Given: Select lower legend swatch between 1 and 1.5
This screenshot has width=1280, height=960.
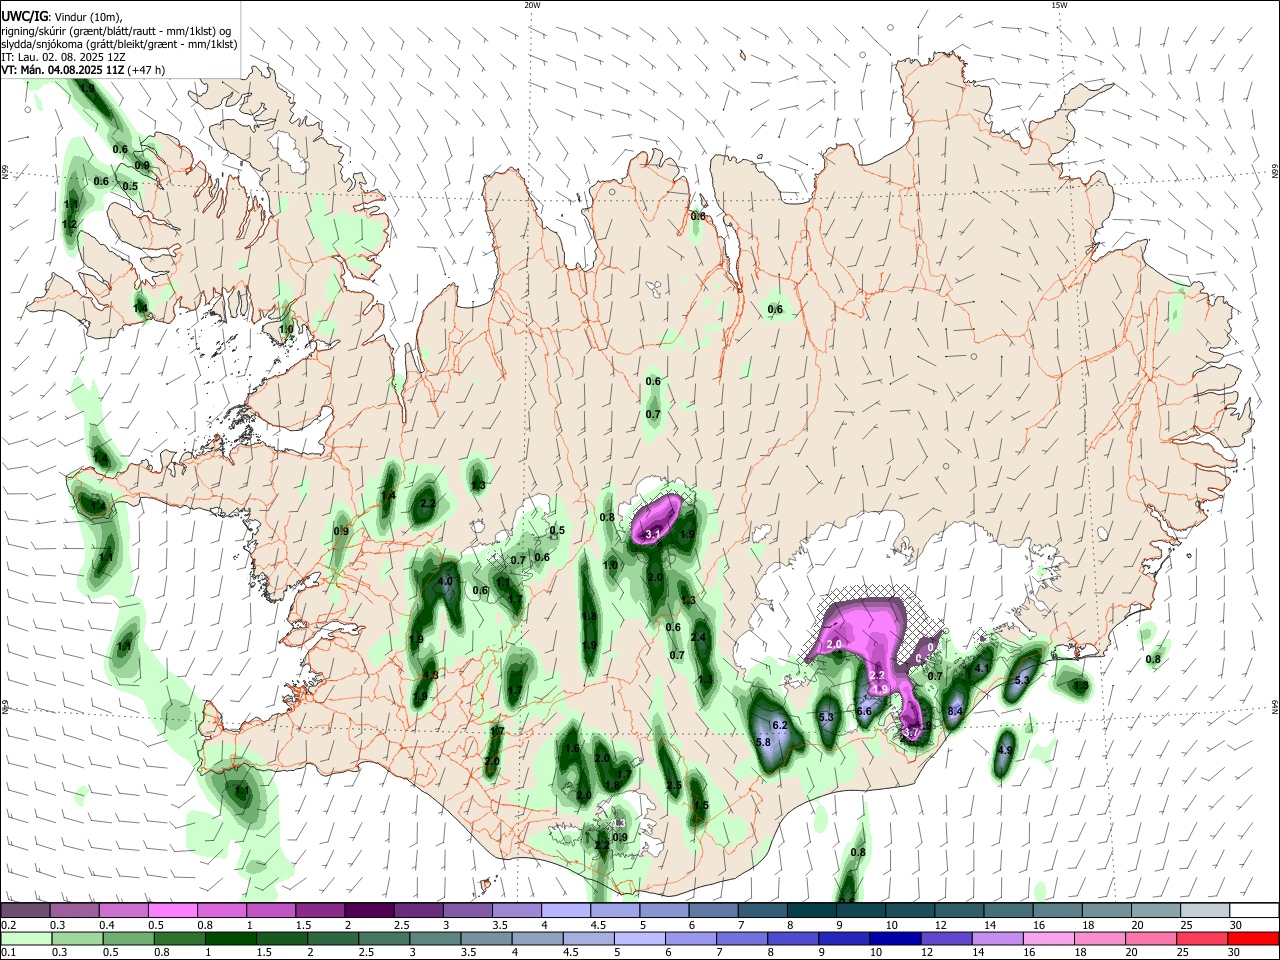Looking at the screenshot, I should click(230, 938).
